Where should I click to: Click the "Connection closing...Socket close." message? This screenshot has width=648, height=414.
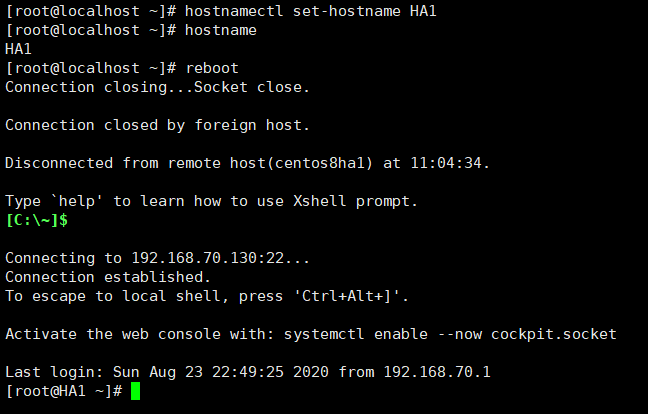pos(157,87)
